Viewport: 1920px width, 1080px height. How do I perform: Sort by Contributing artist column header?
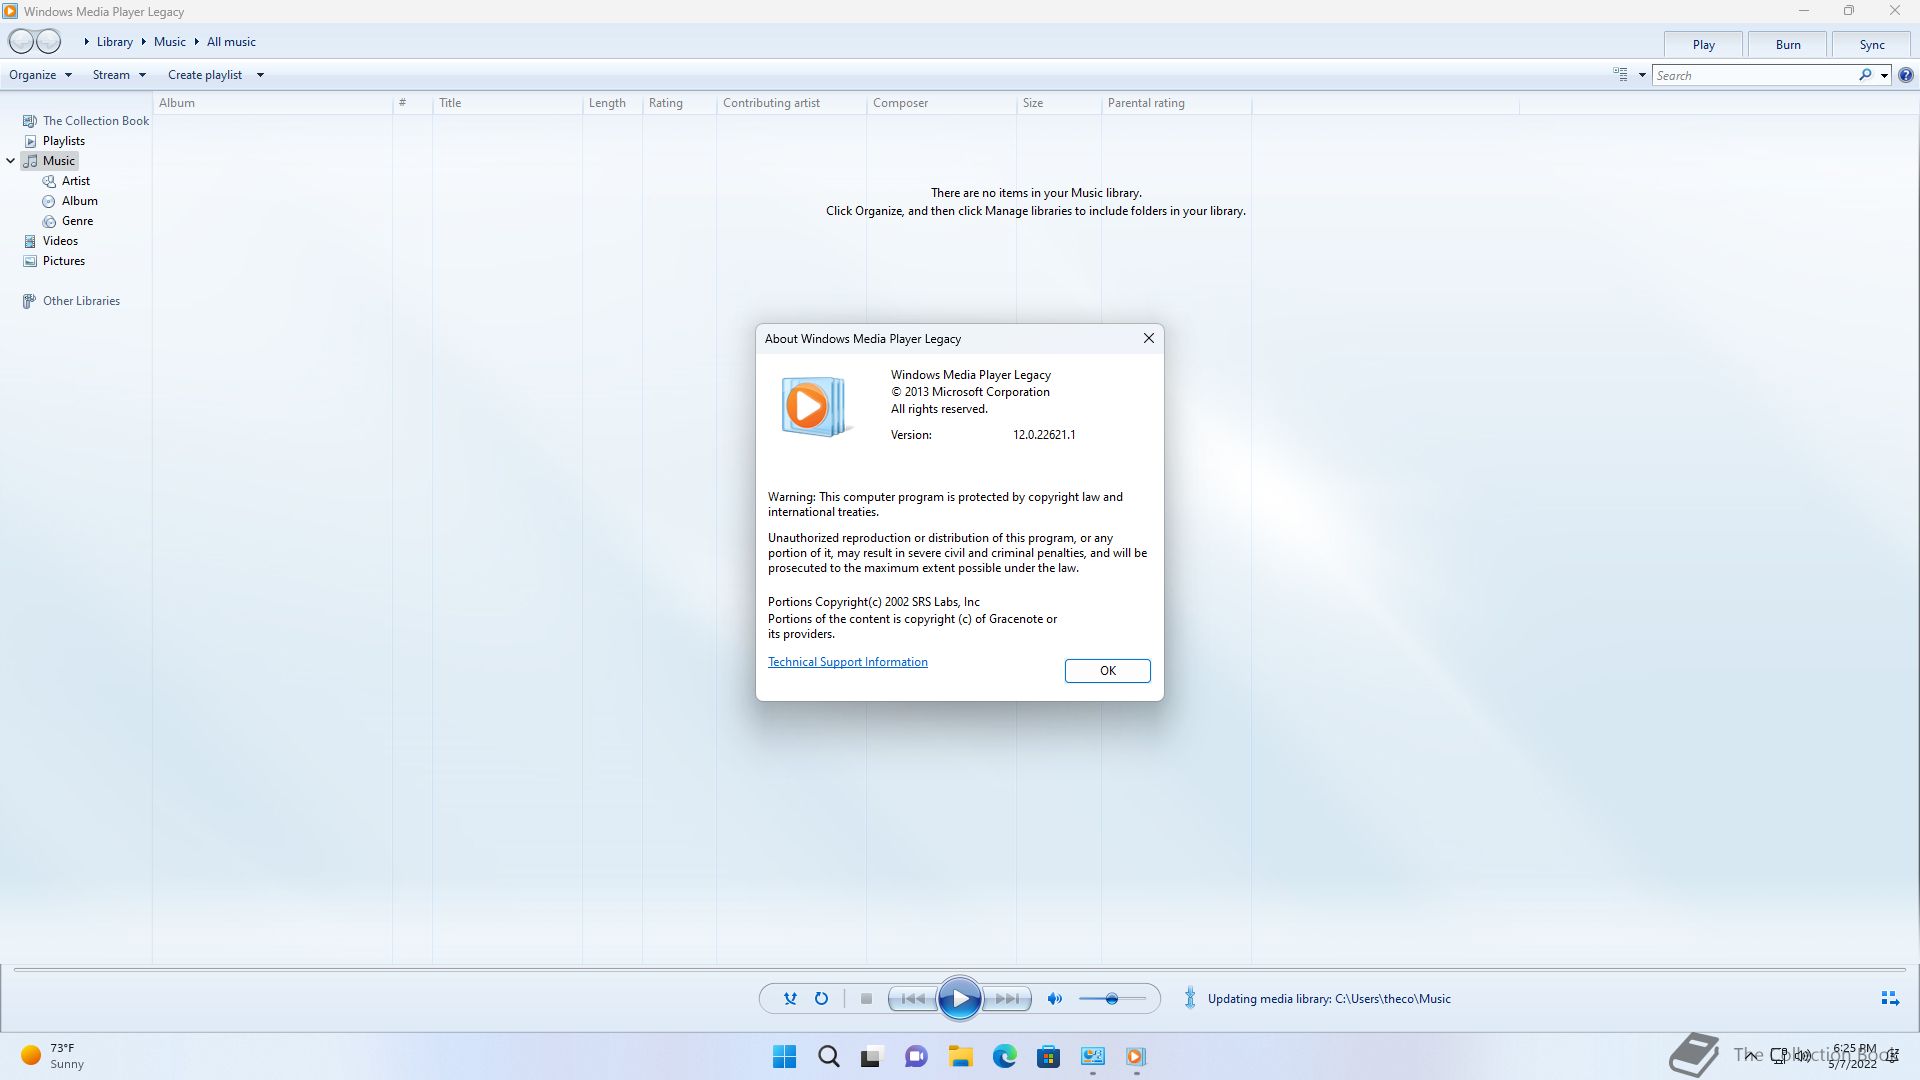791,103
